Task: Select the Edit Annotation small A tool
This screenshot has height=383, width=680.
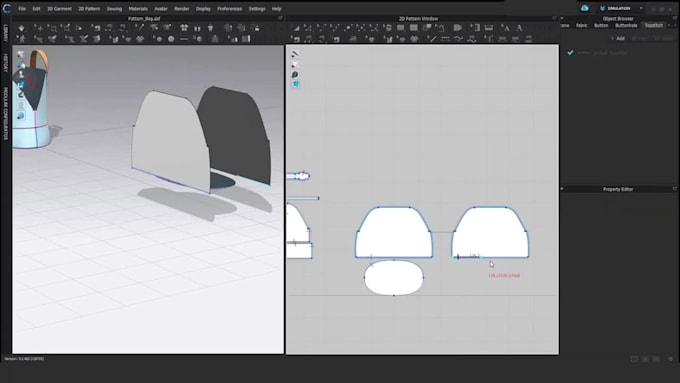Action: tap(505, 28)
